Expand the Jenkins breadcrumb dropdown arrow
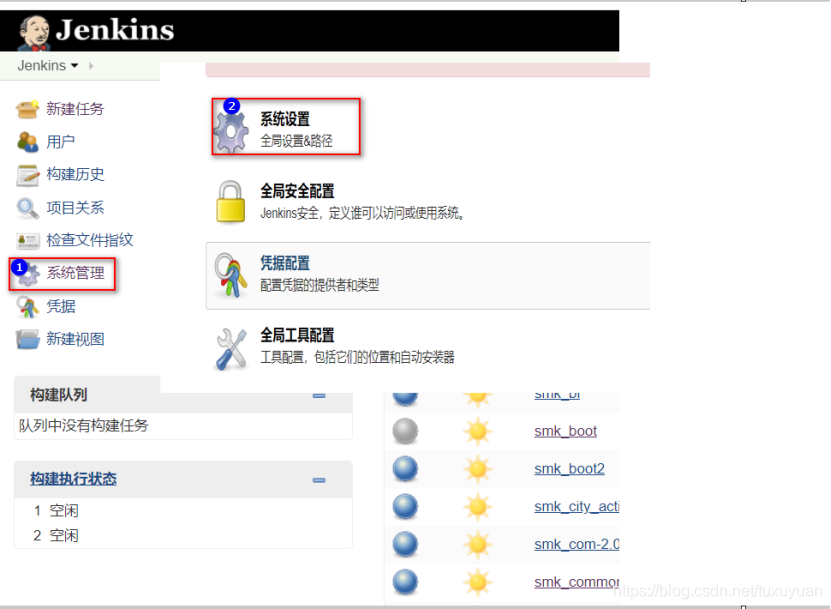The width and height of the screenshot is (831, 609). tap(75, 66)
